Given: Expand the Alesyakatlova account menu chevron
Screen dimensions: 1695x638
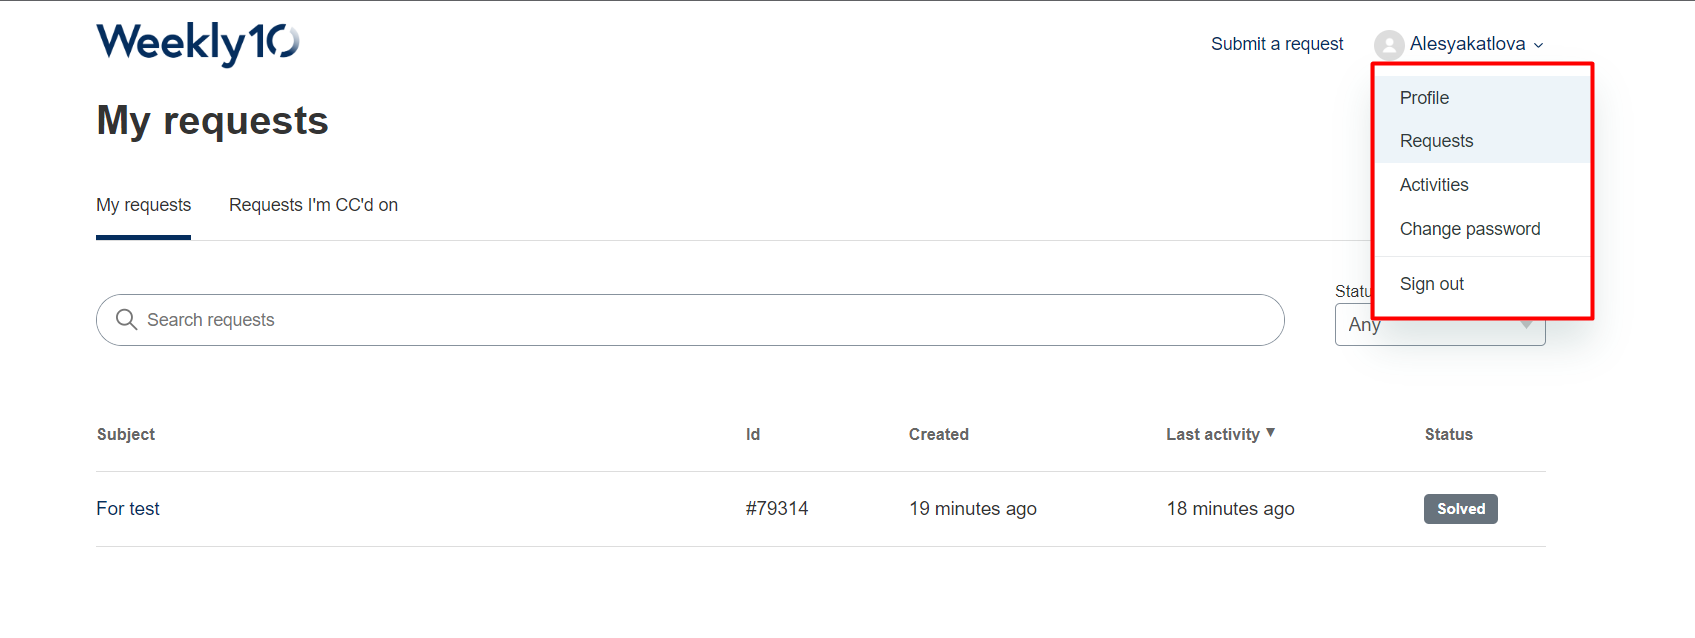Looking at the screenshot, I should (x=1539, y=45).
